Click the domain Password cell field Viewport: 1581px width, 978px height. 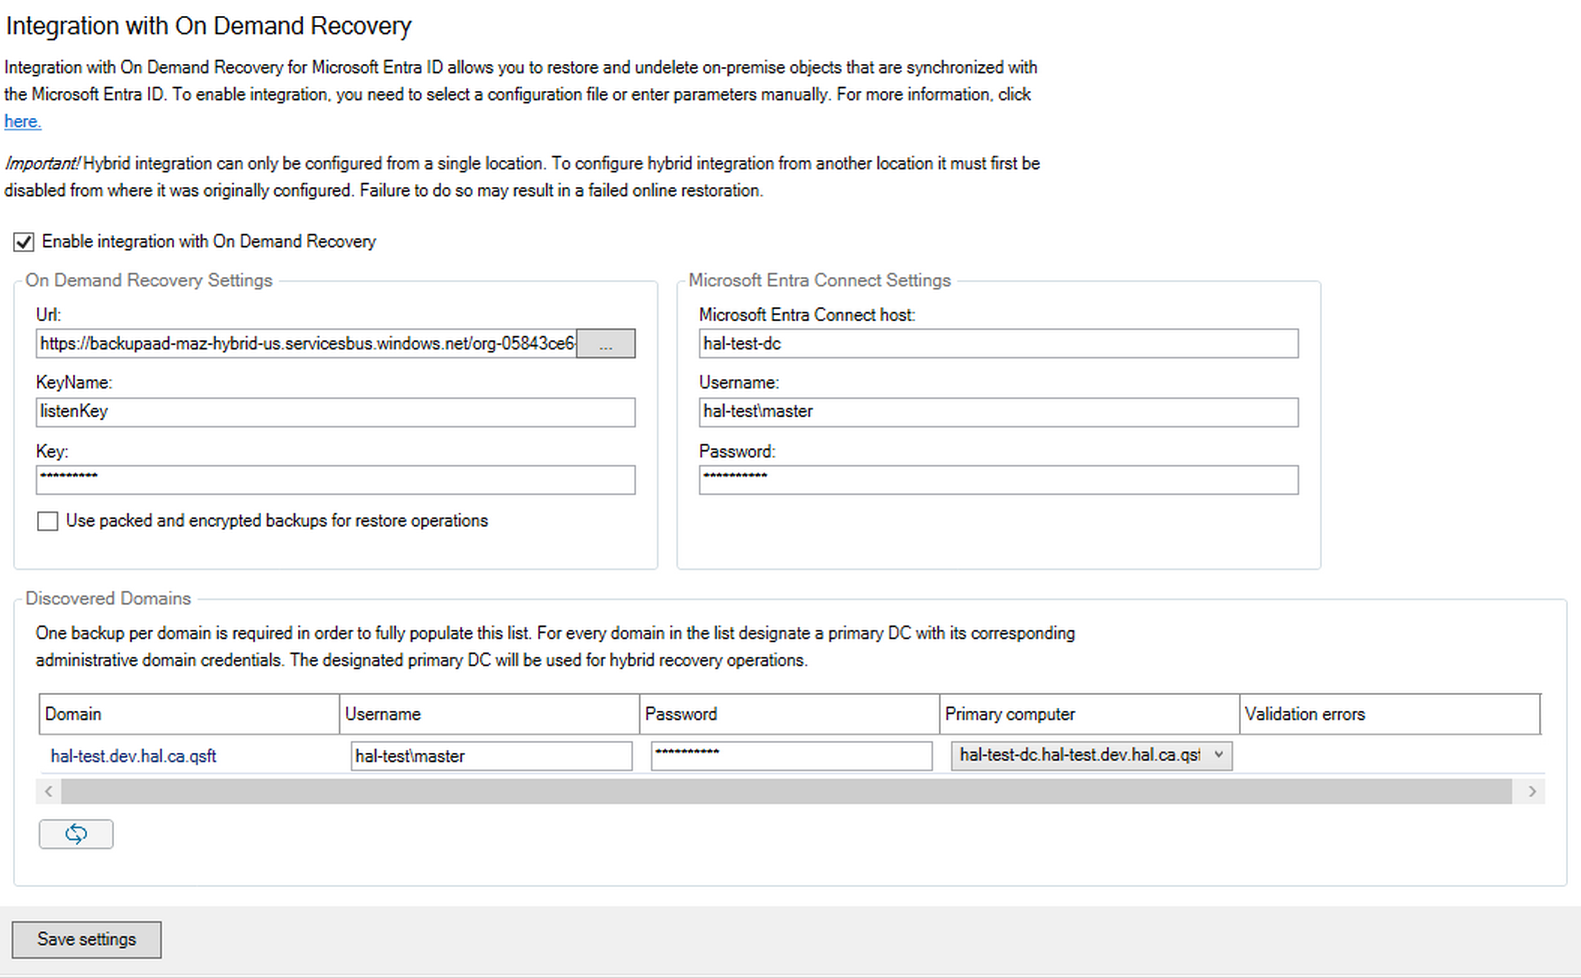791,756
